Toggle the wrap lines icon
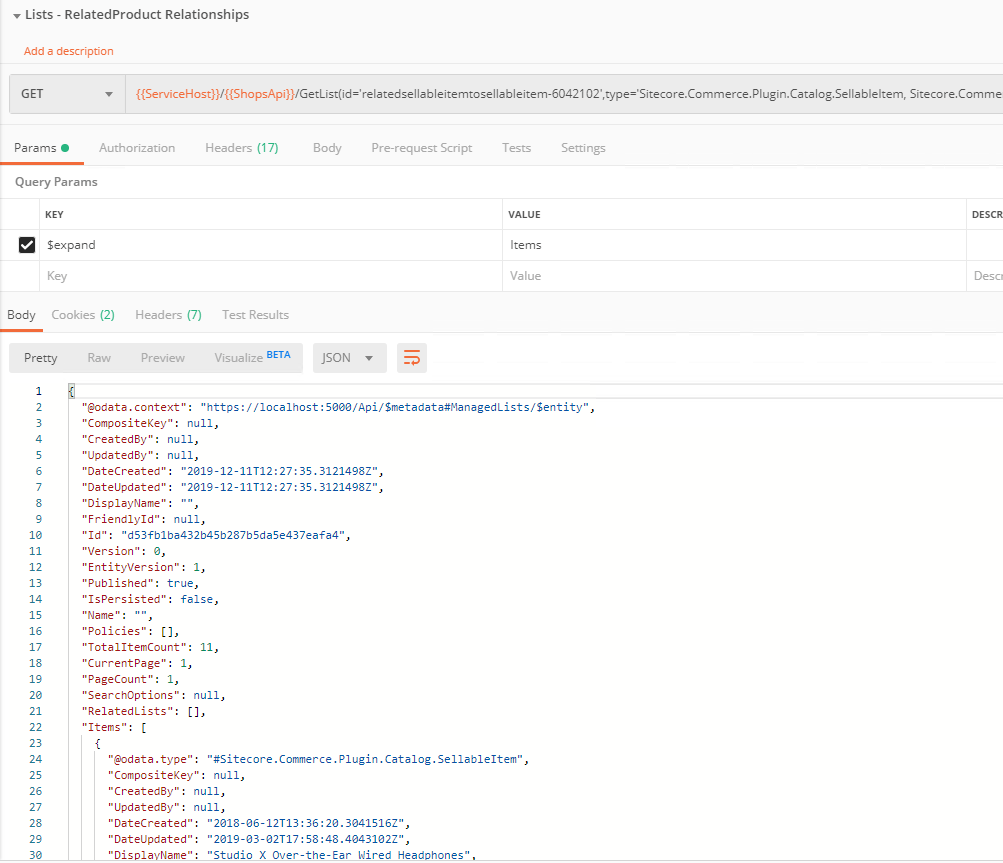 click(x=412, y=358)
